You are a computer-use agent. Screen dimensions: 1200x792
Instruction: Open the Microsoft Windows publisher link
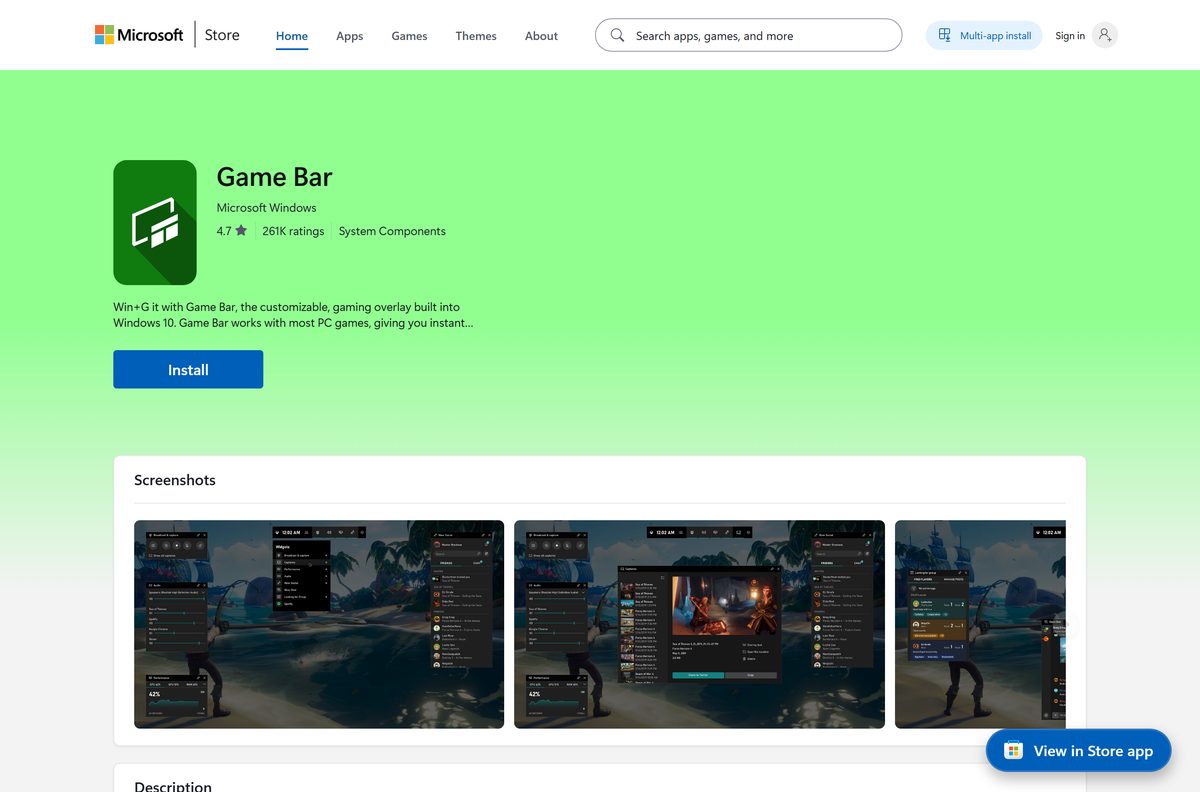point(266,208)
